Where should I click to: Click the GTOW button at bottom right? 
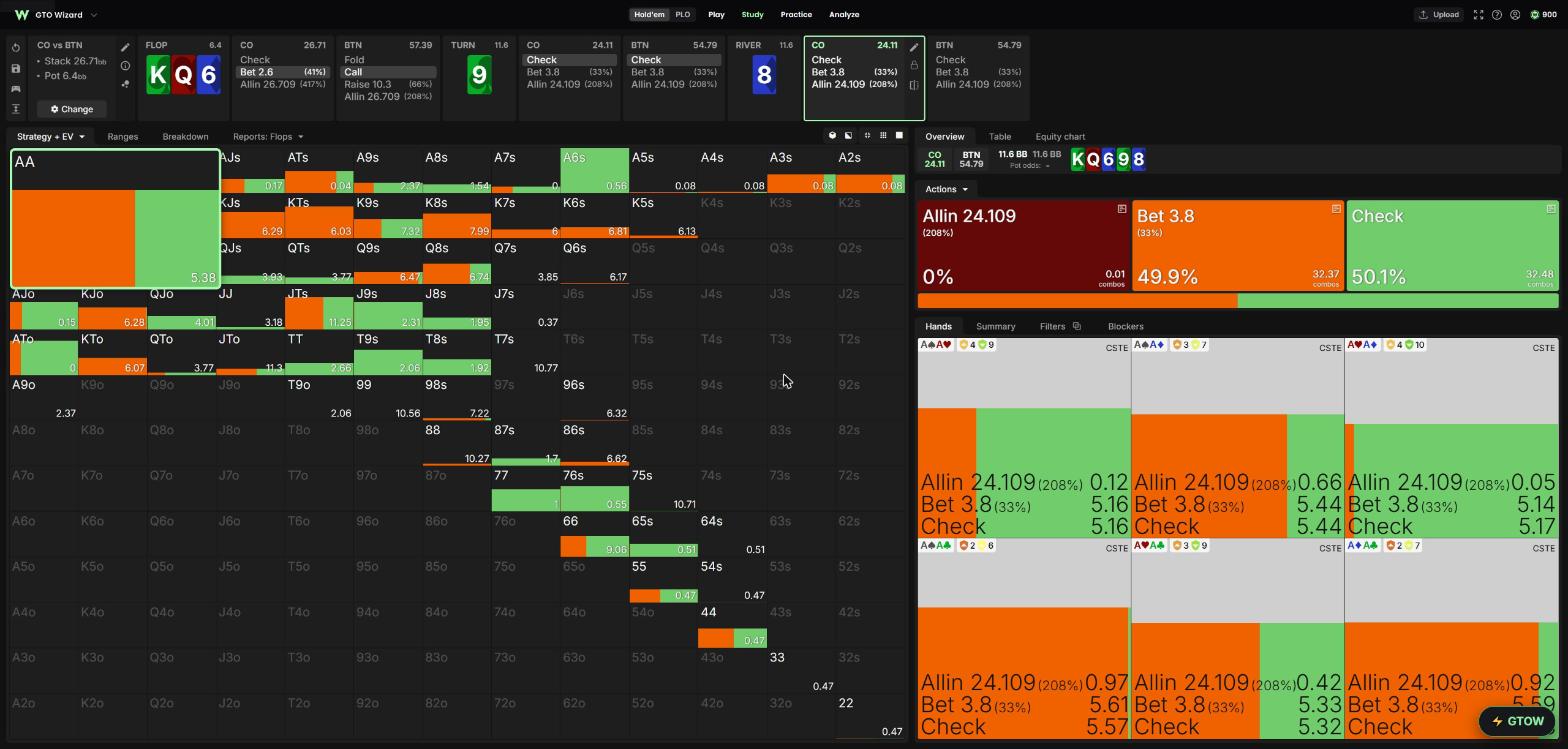pyautogui.click(x=1518, y=721)
